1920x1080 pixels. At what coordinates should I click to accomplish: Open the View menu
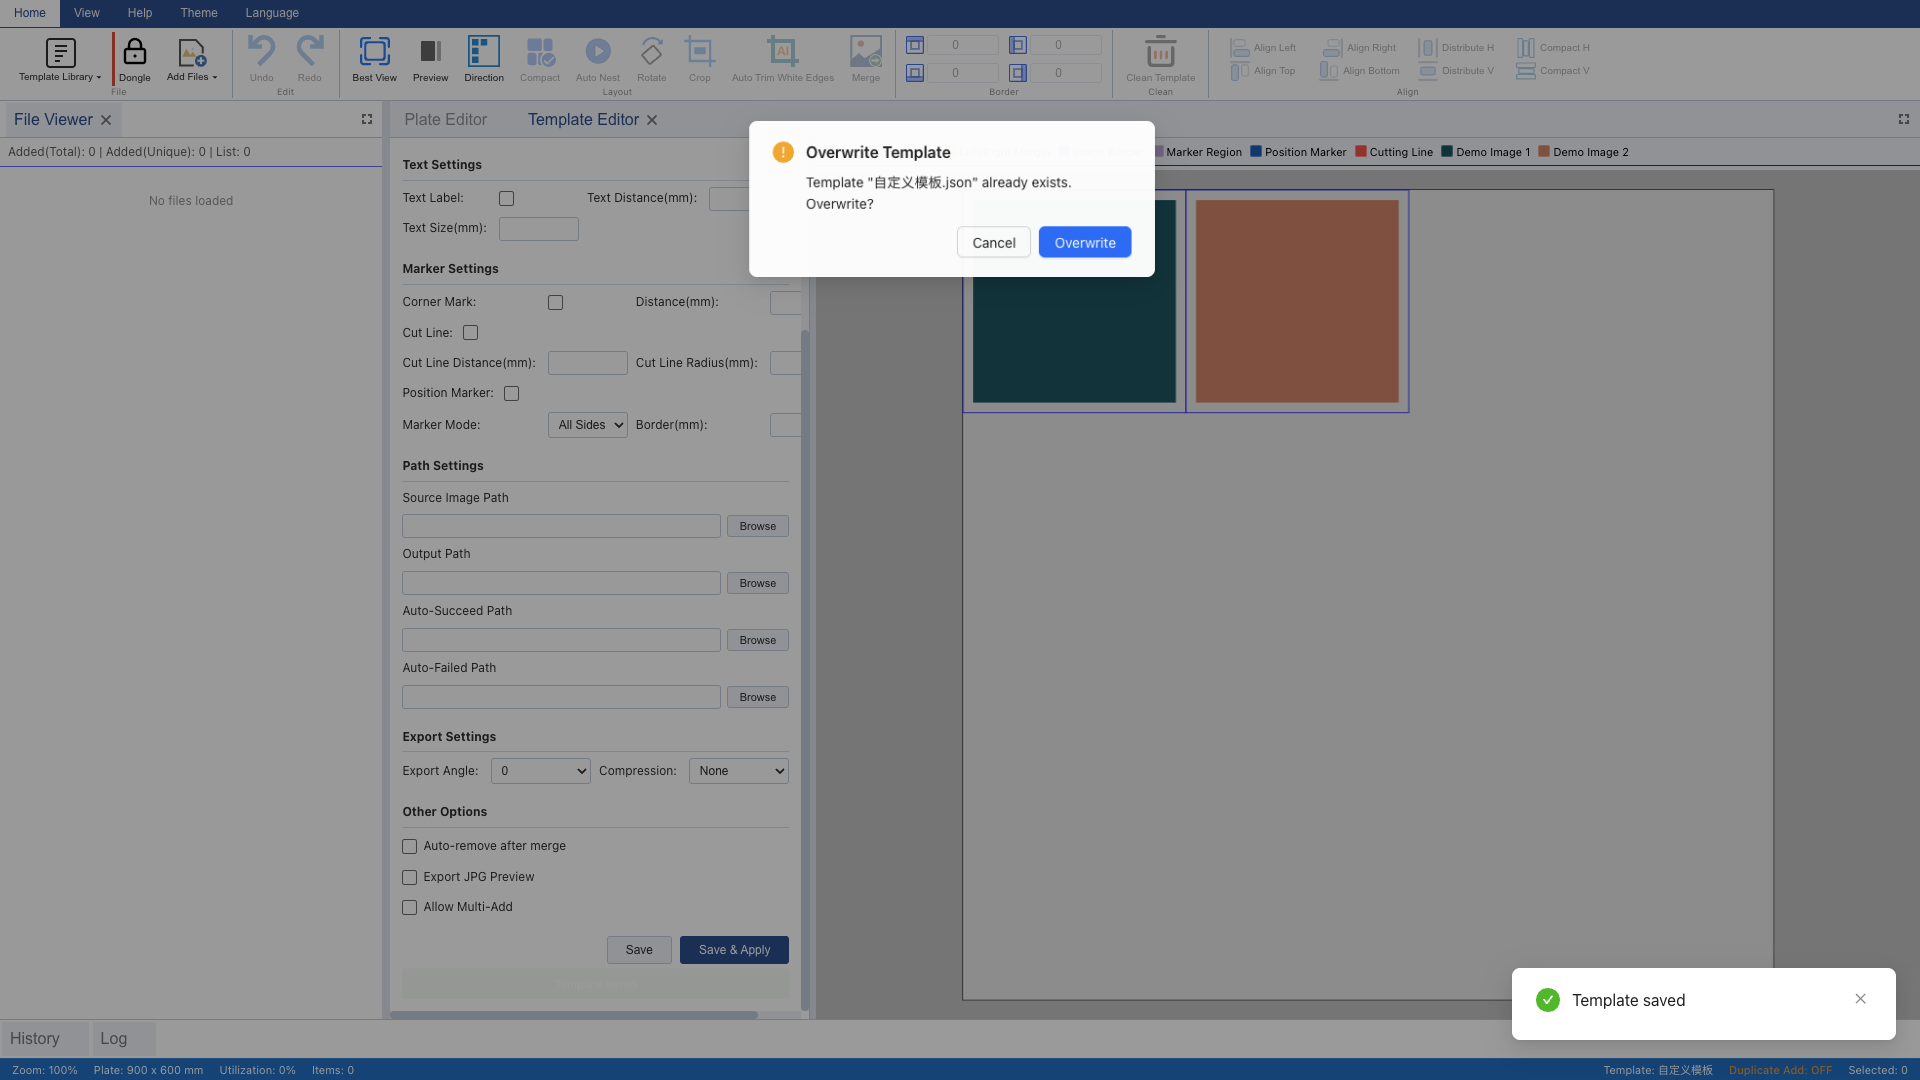87,13
